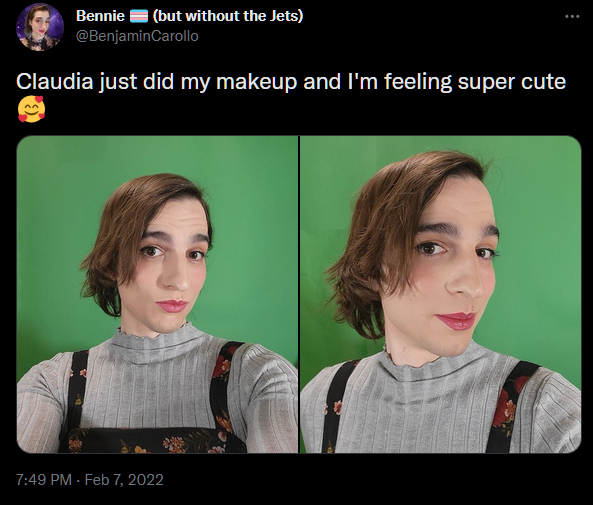Viewport: 593px width, 505px height.
Task: Click the "(but without the Jets)" name text
Action: coord(228,16)
